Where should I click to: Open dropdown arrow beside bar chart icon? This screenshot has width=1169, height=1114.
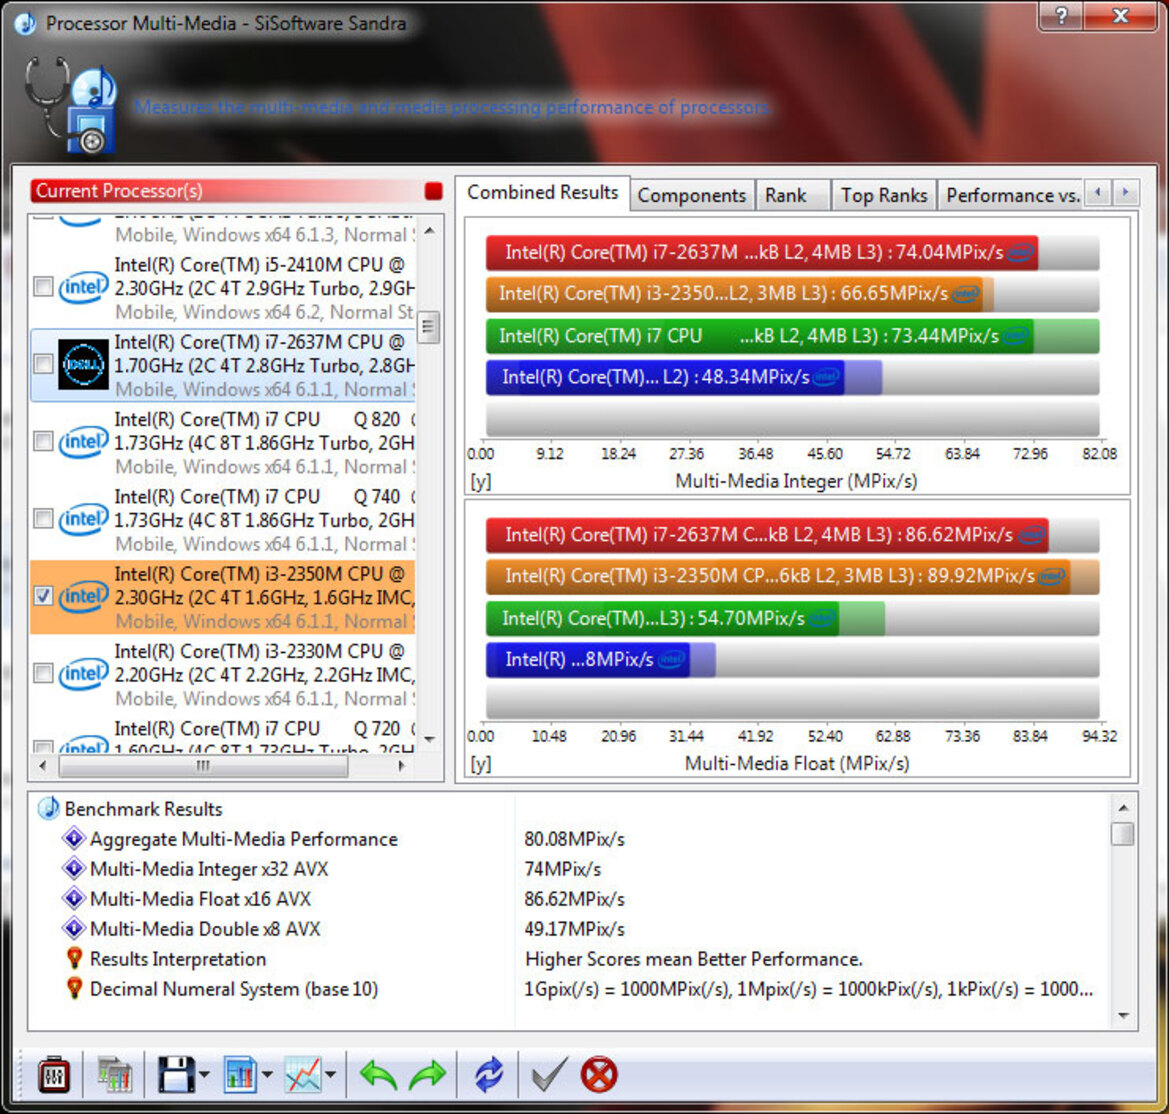pyautogui.click(x=267, y=1074)
